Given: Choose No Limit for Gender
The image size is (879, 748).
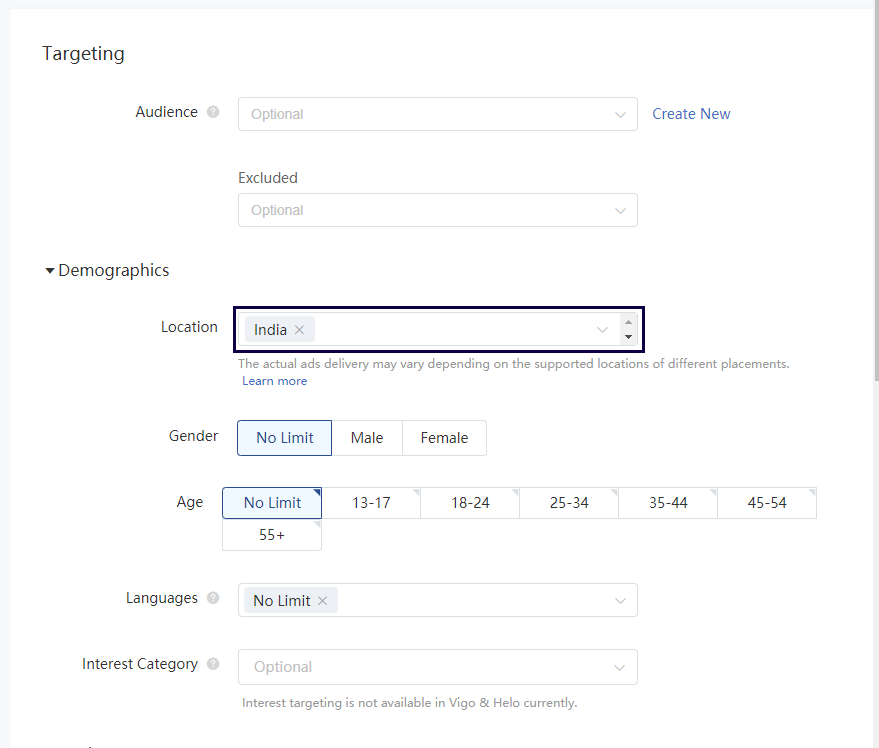Looking at the screenshot, I should tap(284, 438).
